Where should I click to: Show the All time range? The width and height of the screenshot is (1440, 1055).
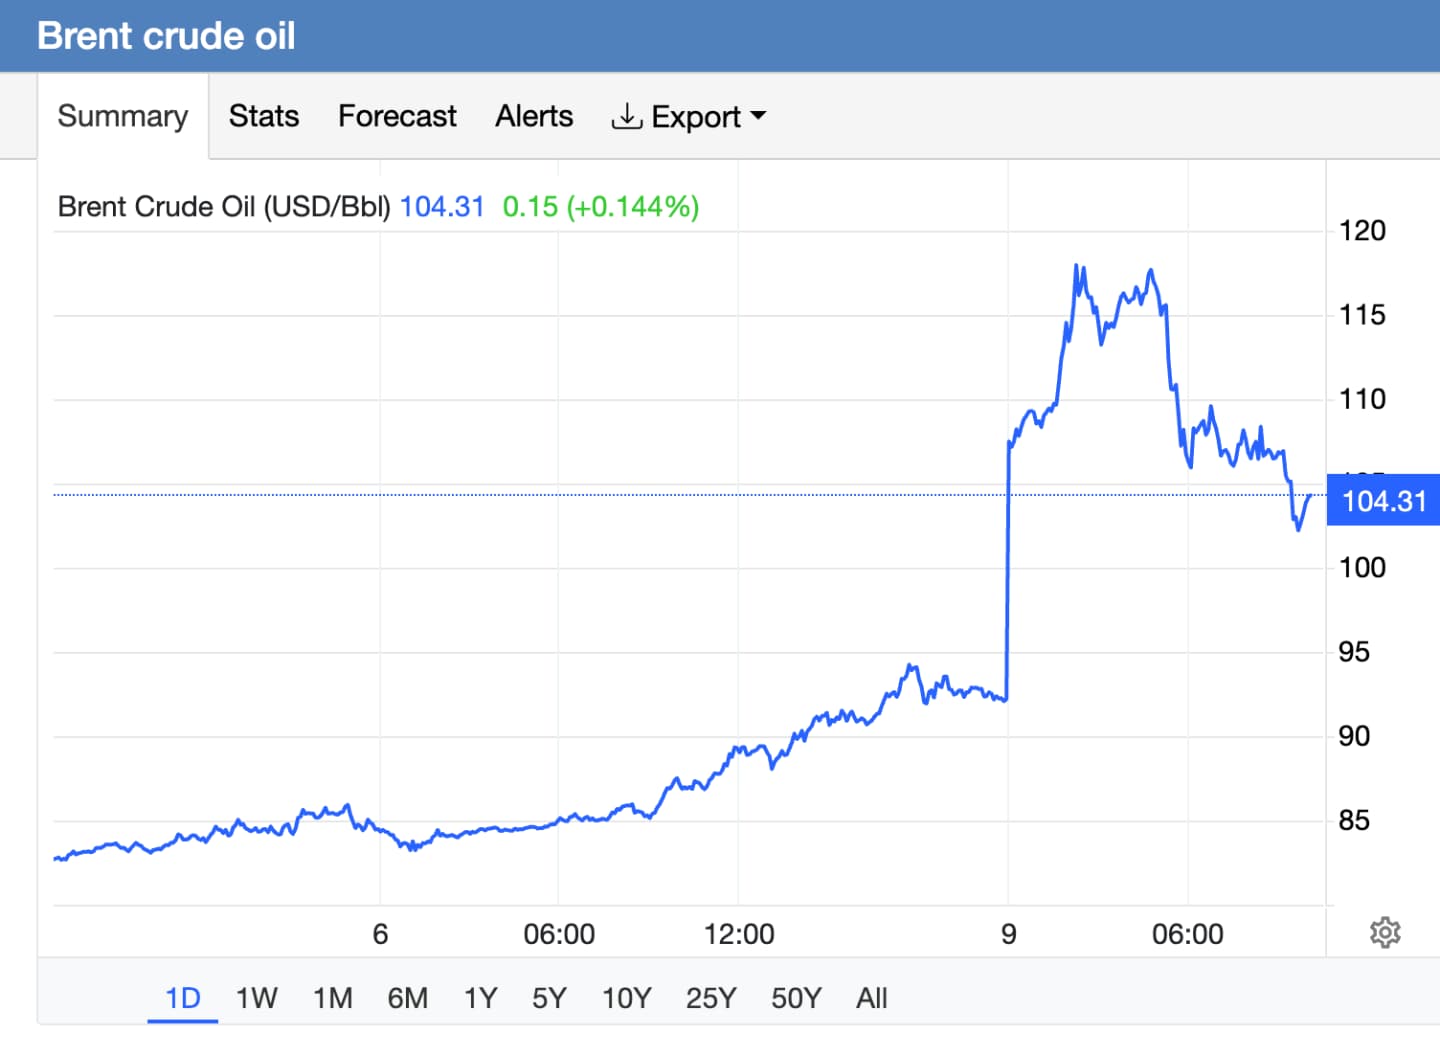point(870,997)
